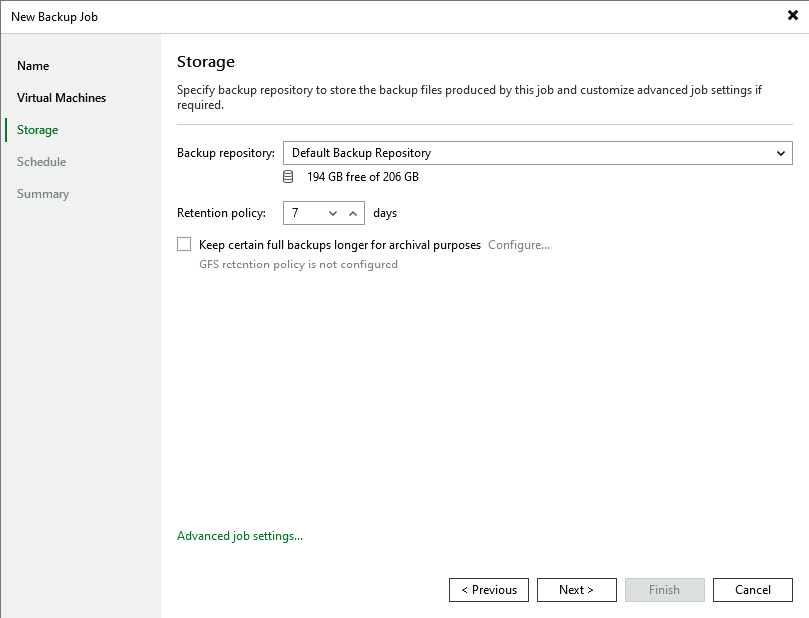Select the Storage step

tap(38, 130)
